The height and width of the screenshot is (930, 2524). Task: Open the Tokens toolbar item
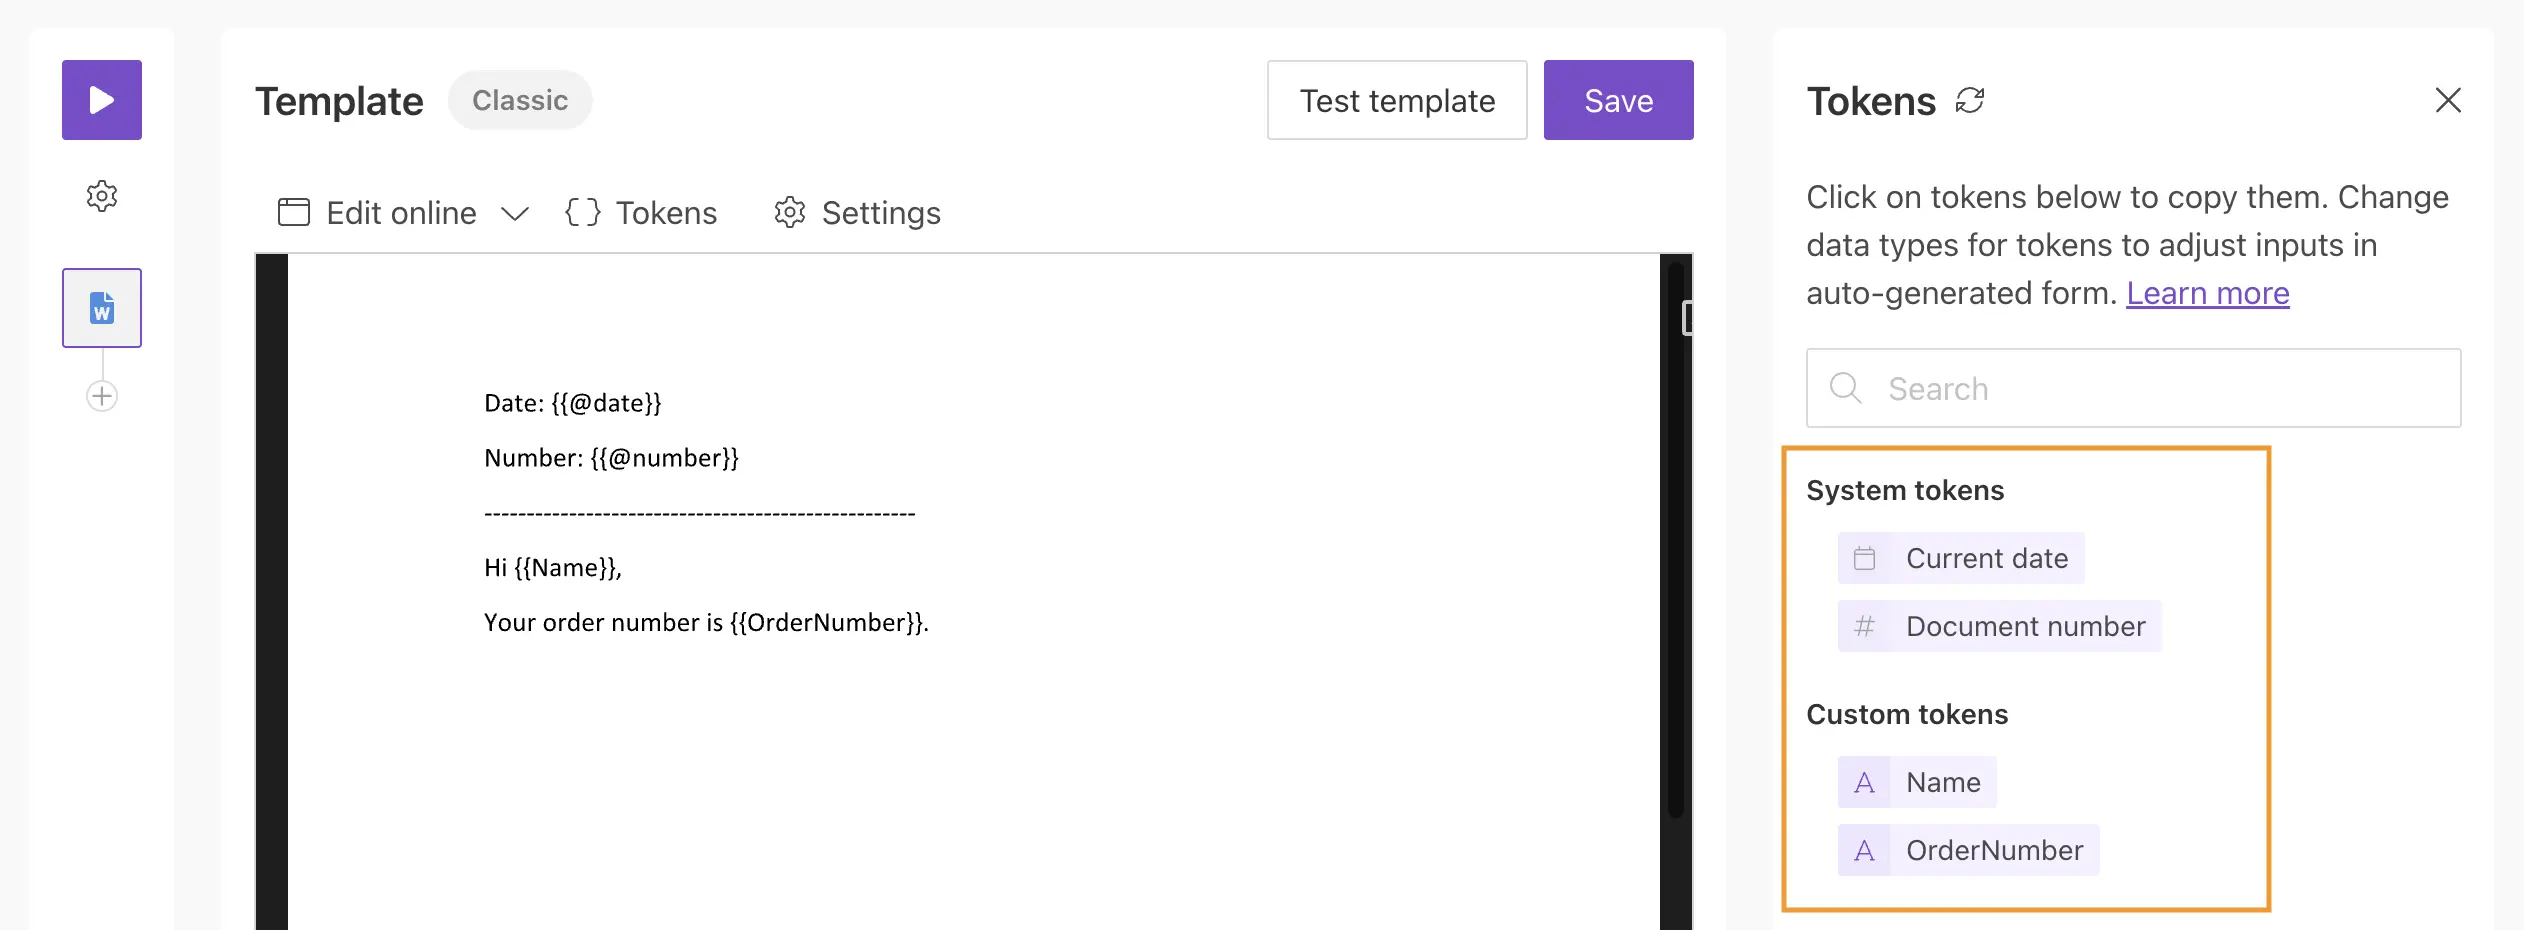(641, 213)
